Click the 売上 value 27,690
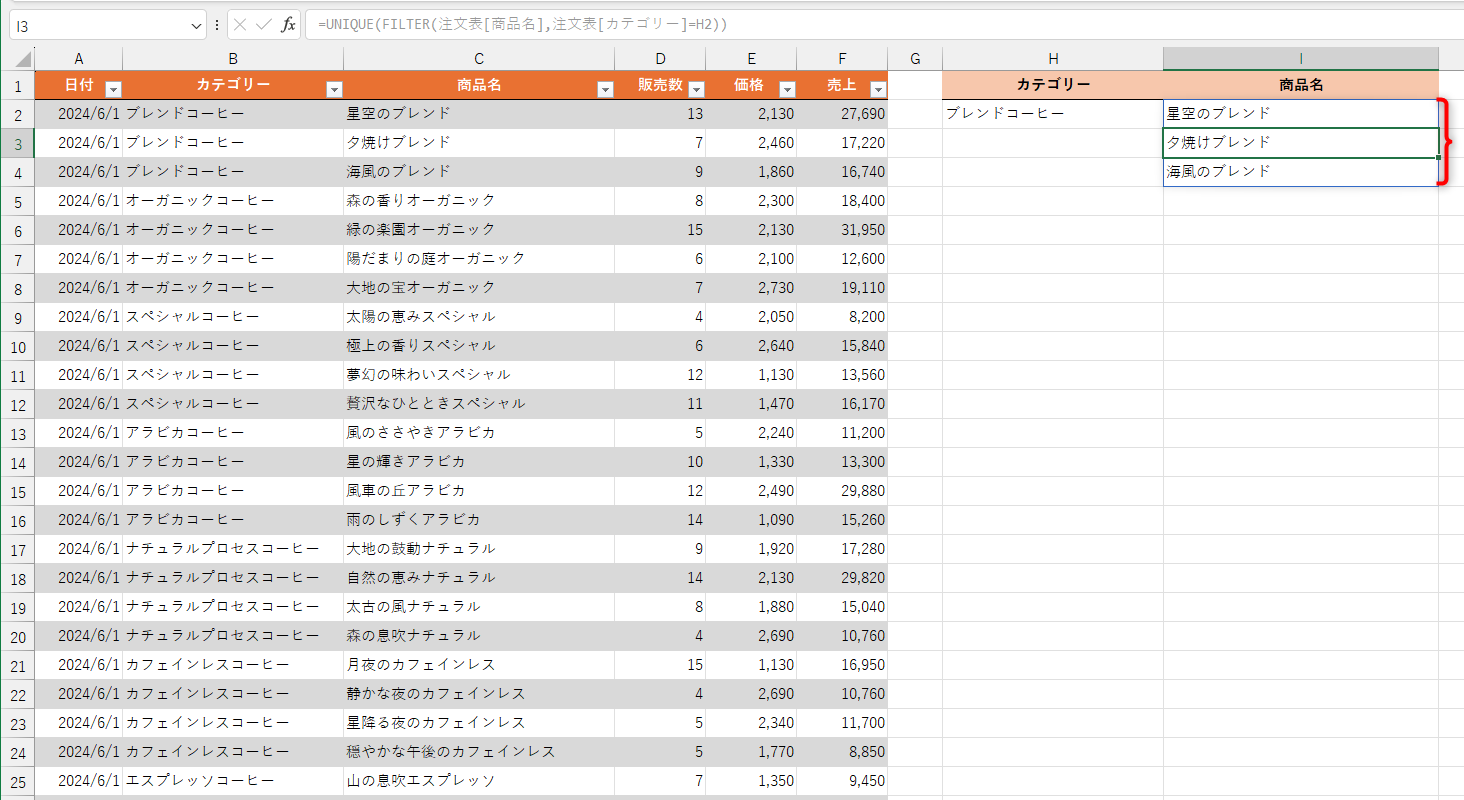The height and width of the screenshot is (800, 1464). pos(842,114)
